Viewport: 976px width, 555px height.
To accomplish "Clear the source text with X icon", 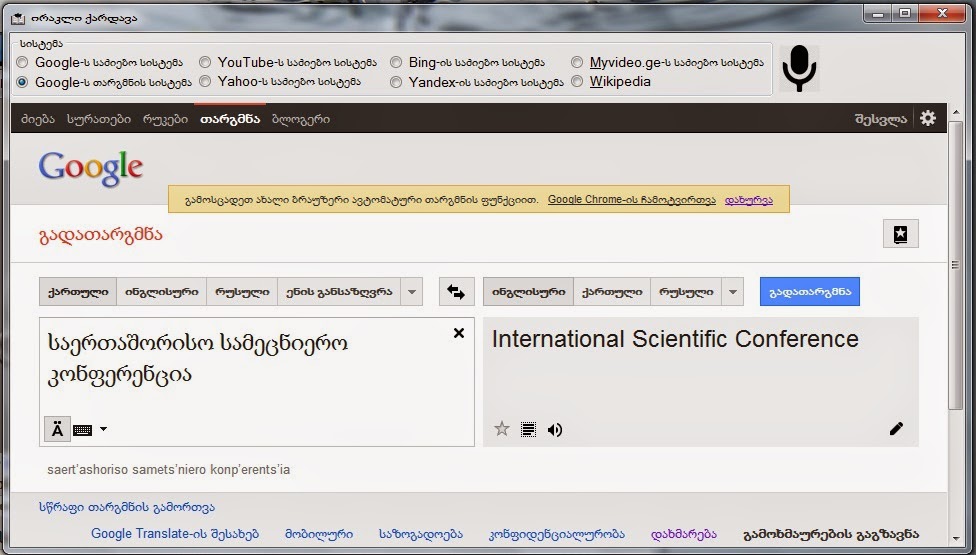I will (x=459, y=333).
